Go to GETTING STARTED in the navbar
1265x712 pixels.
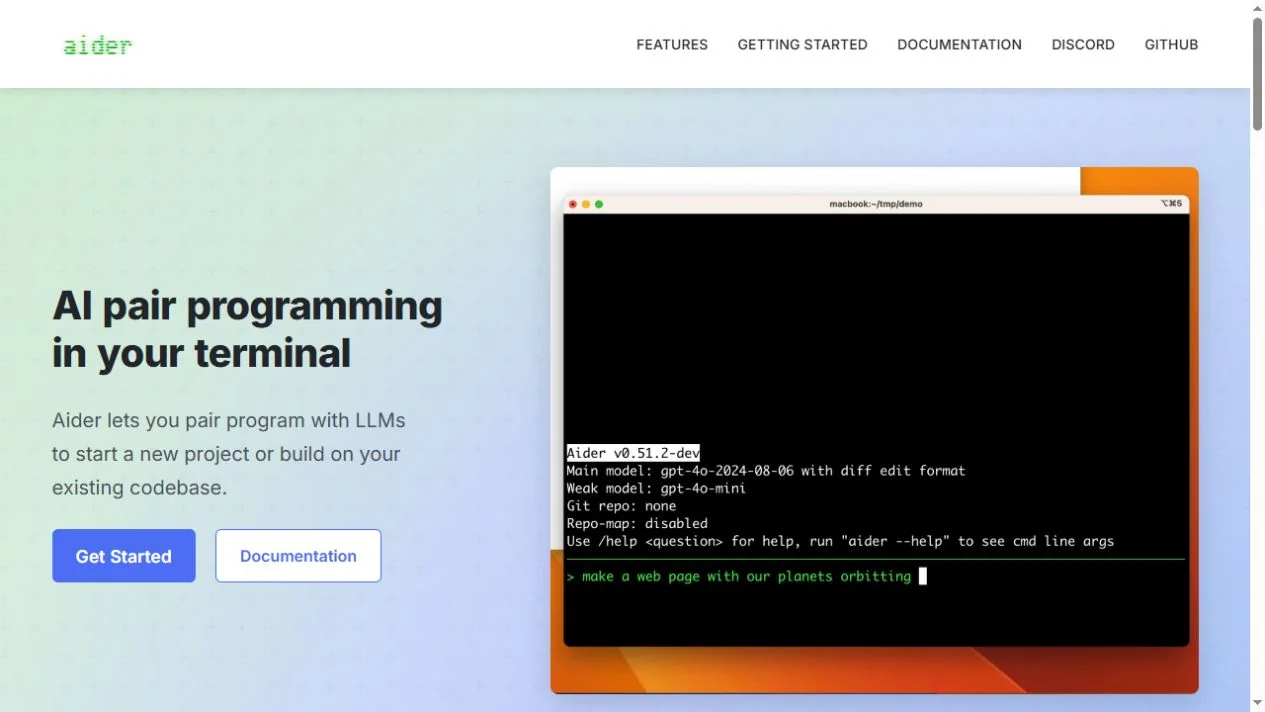pyautogui.click(x=802, y=45)
